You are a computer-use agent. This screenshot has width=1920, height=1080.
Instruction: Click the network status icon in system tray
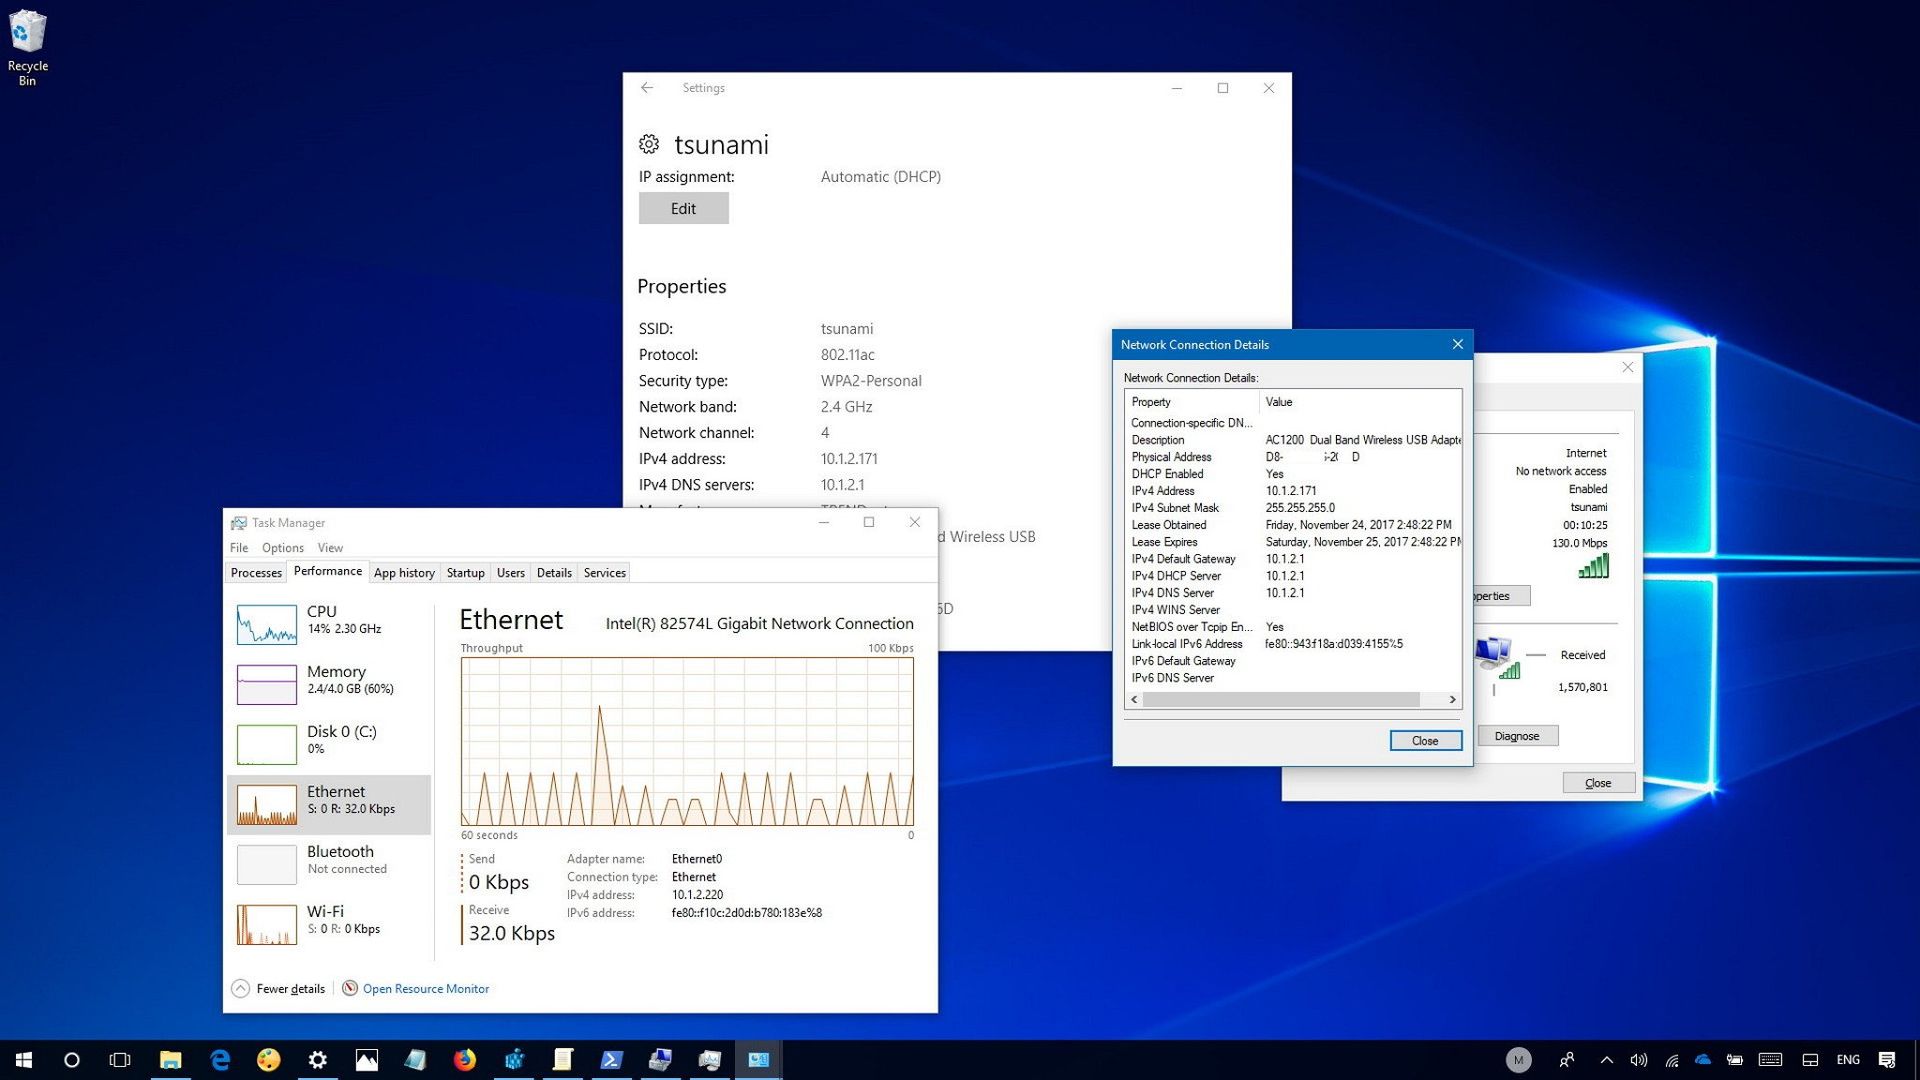(1672, 1059)
